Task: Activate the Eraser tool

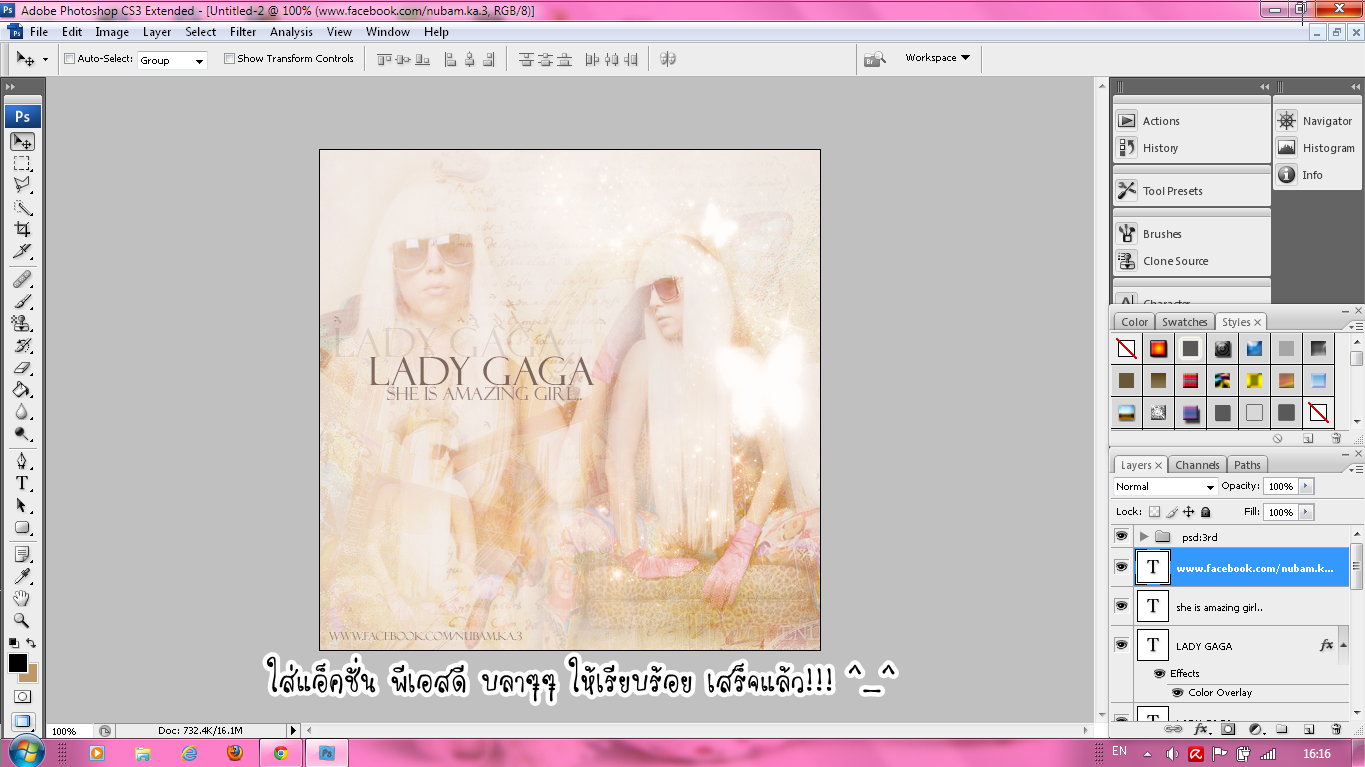Action: pos(22,368)
